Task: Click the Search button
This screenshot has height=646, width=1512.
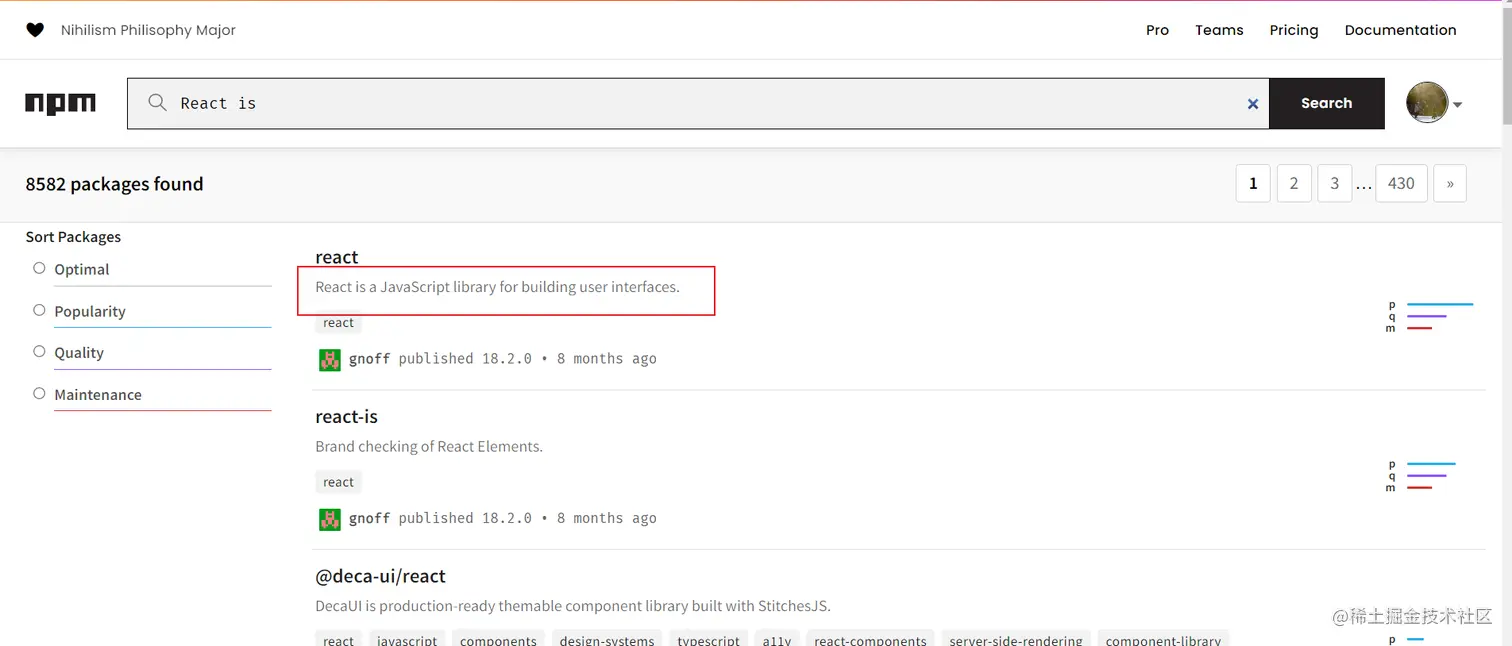Action: (x=1327, y=103)
